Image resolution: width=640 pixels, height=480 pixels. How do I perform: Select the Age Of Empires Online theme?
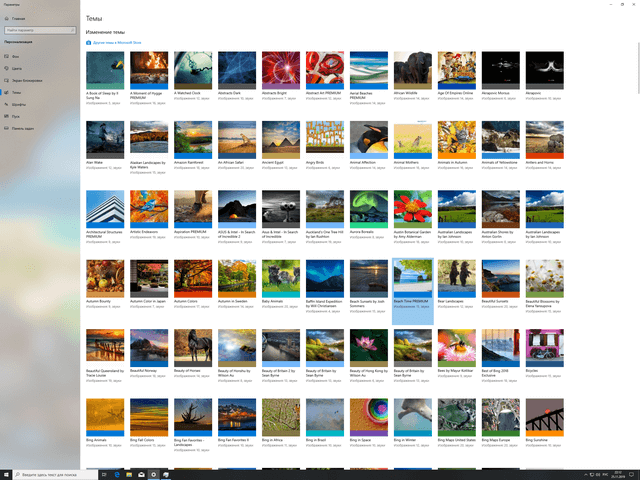(457, 70)
